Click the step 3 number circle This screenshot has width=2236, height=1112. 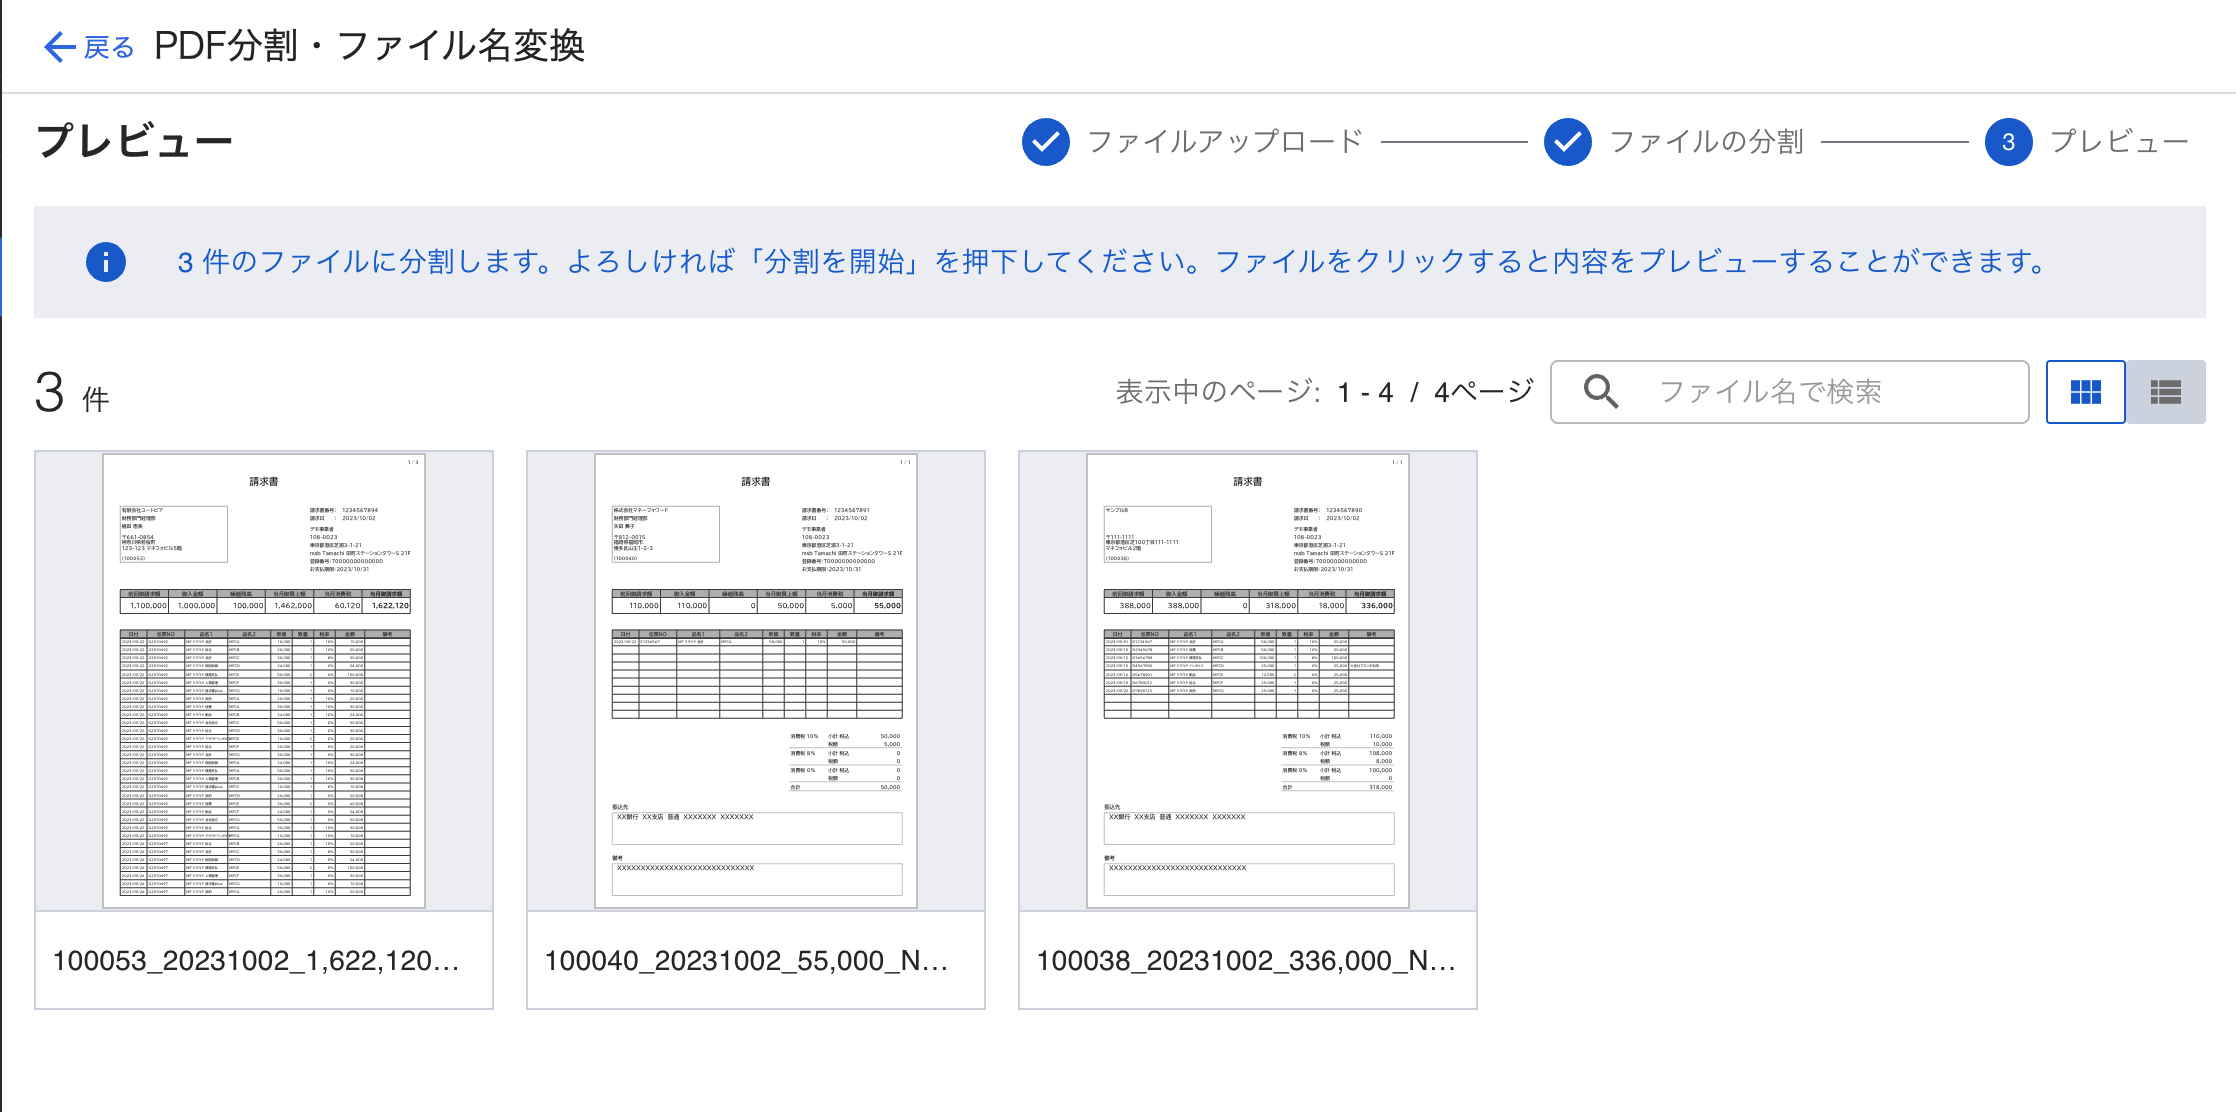tap(2008, 142)
